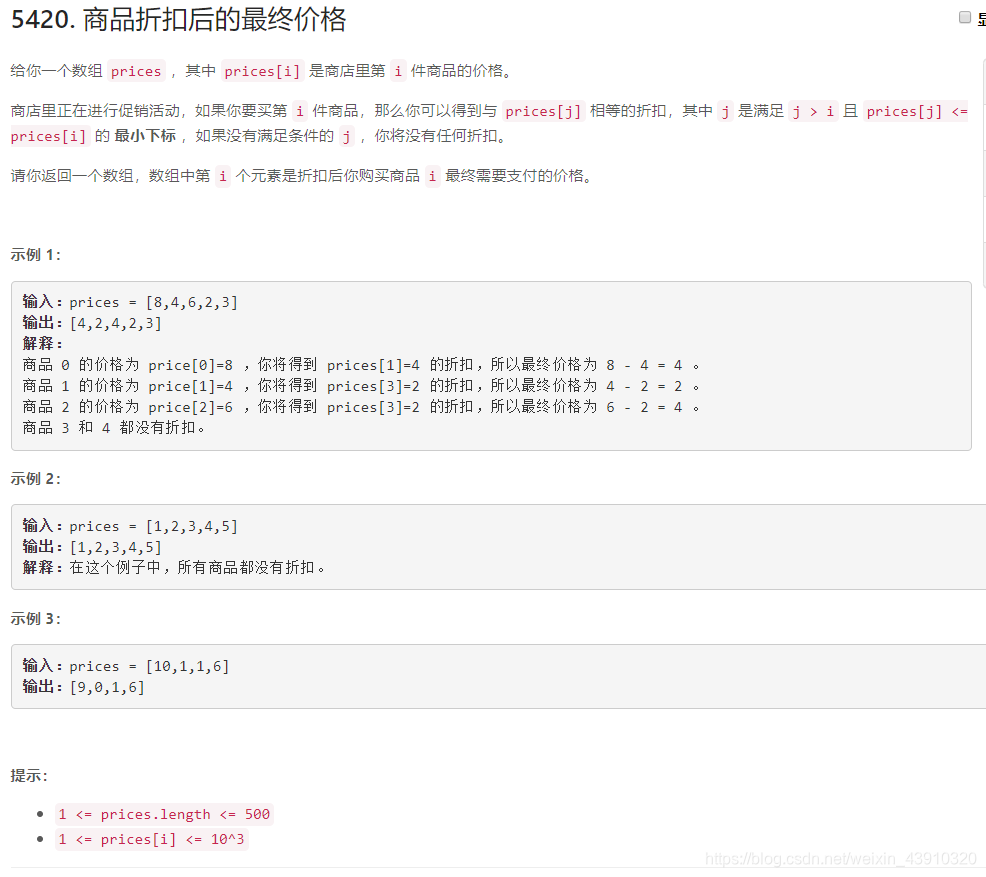
Task: Click the 'prices' code tag in the first sentence
Action: point(136,71)
